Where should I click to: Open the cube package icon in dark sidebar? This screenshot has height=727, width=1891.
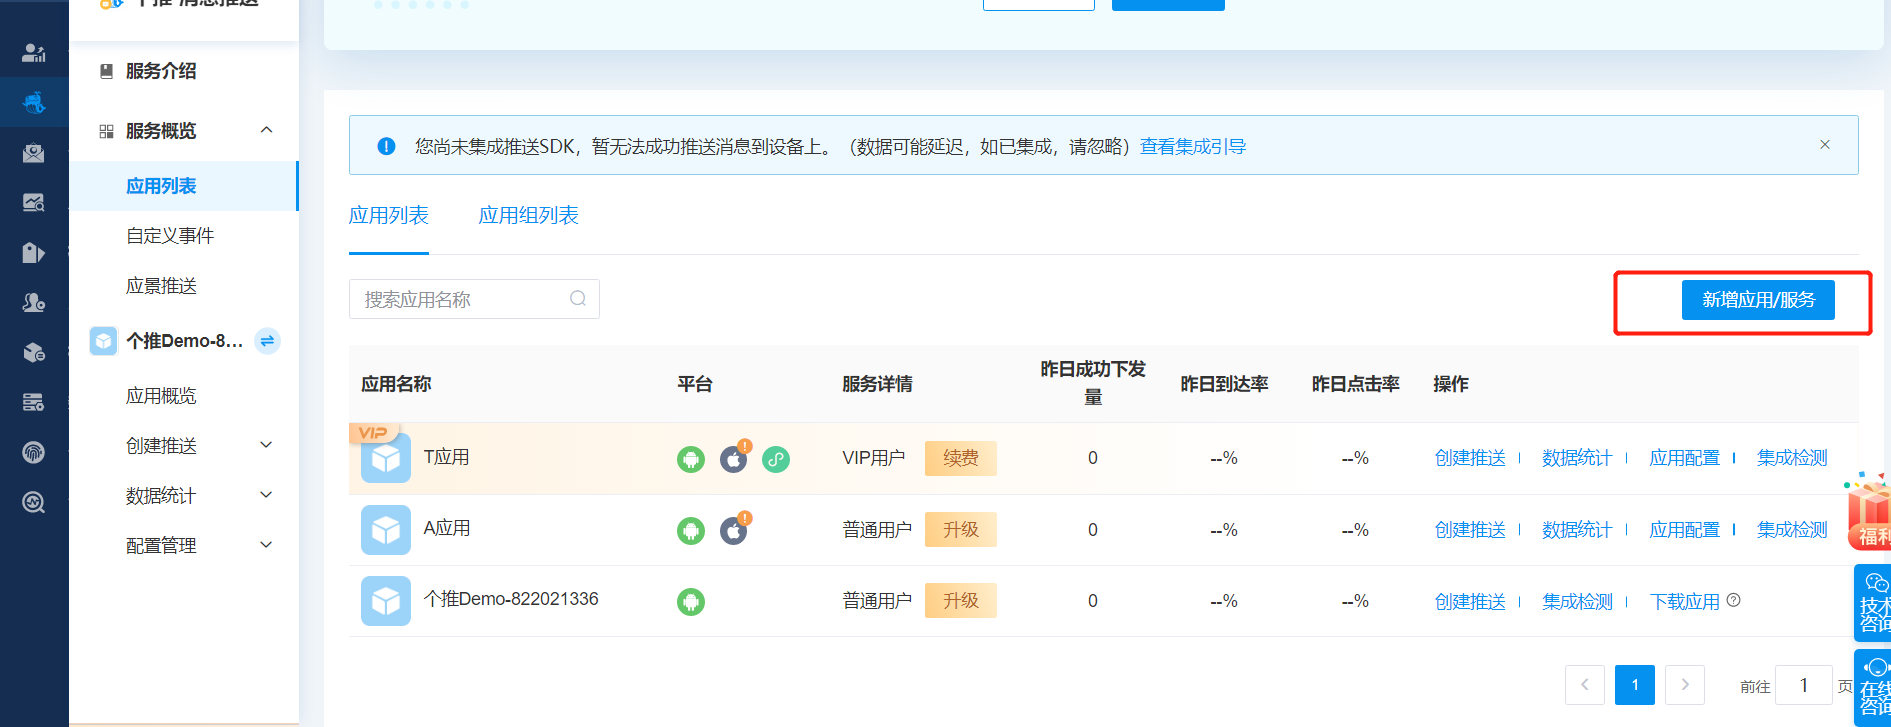(x=34, y=352)
